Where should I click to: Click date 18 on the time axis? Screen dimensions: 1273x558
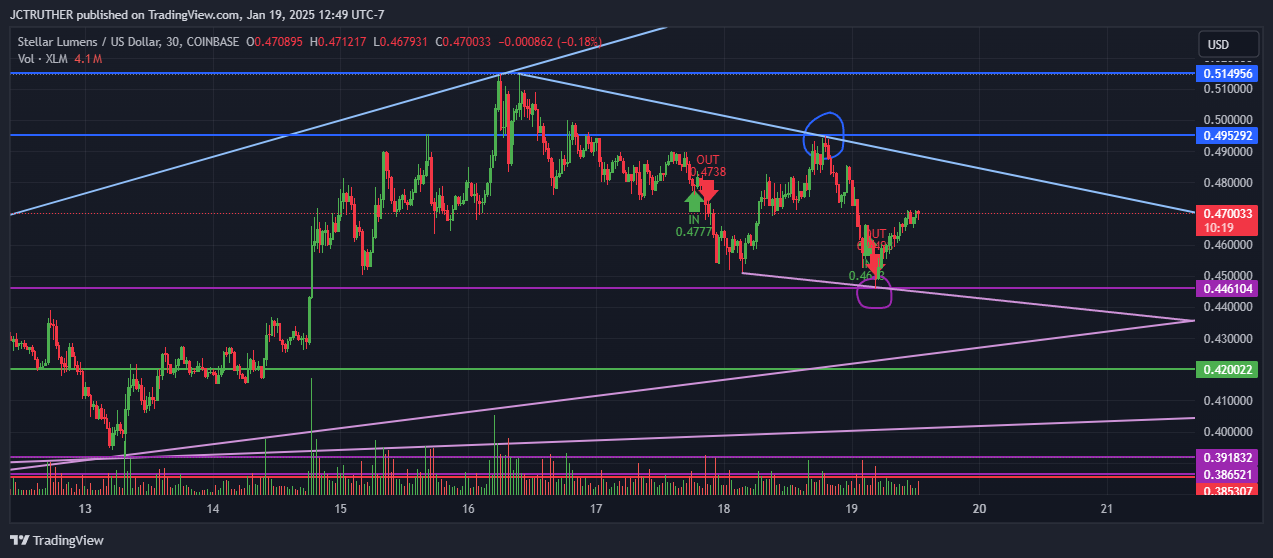(x=724, y=509)
